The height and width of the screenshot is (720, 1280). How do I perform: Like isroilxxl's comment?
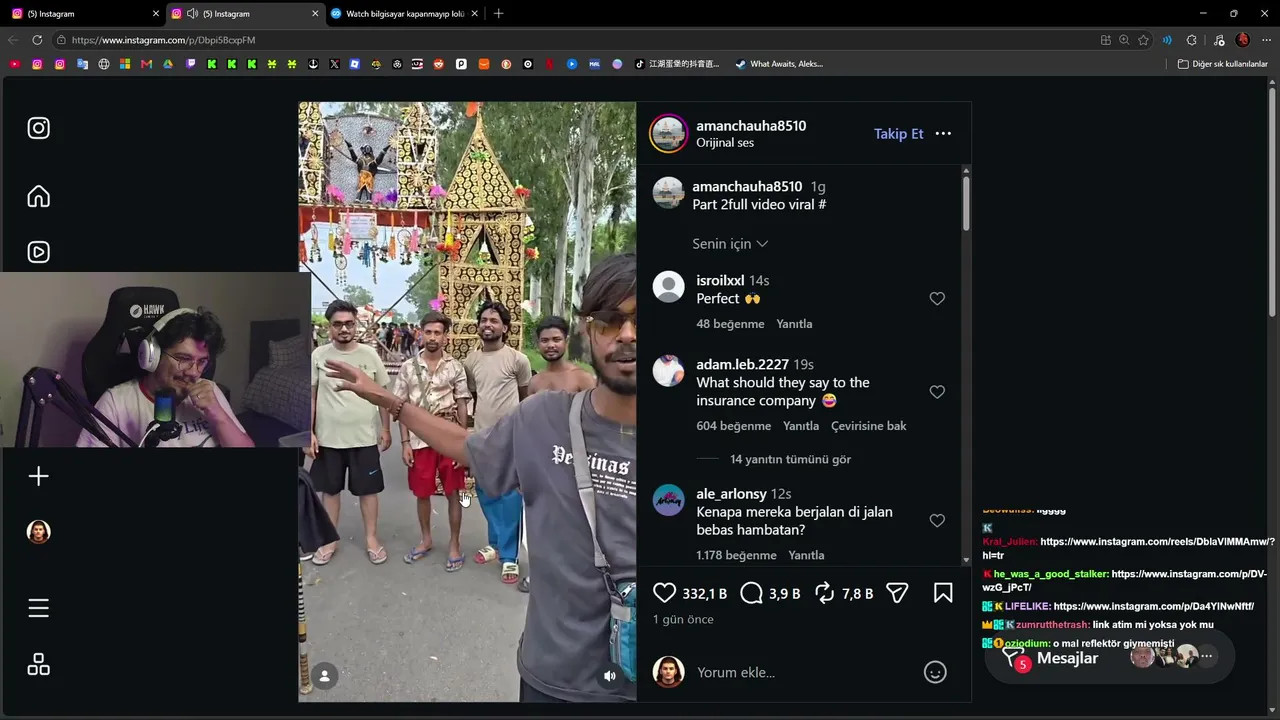tap(937, 299)
